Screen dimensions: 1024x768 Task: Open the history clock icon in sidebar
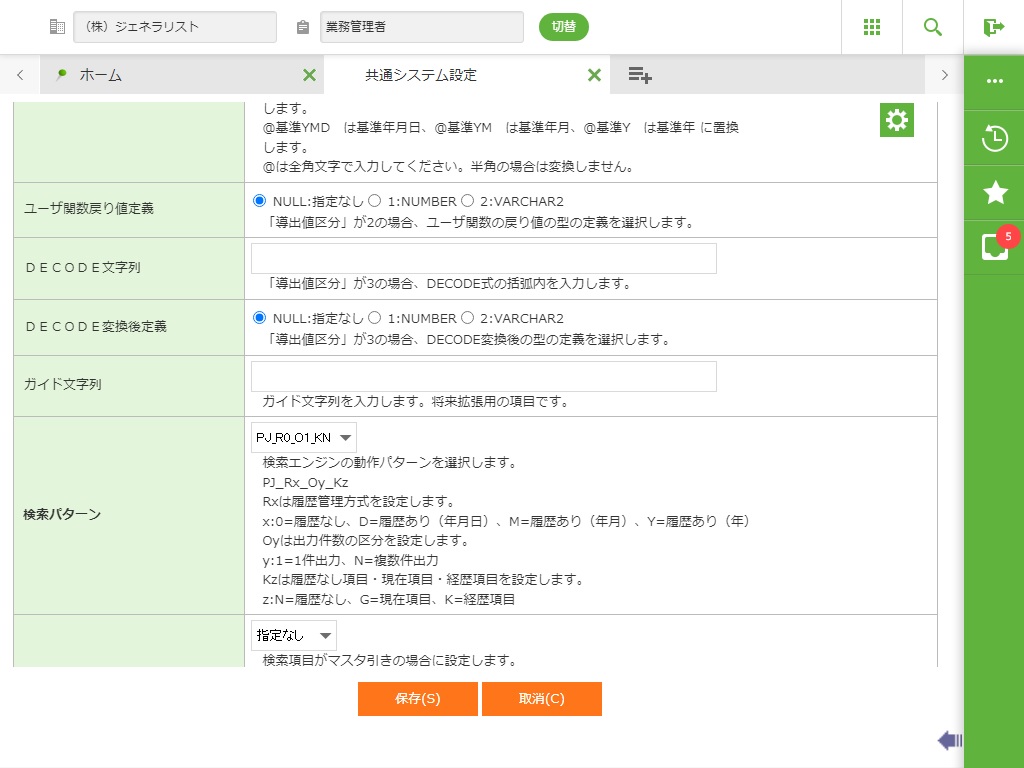[x=994, y=138]
